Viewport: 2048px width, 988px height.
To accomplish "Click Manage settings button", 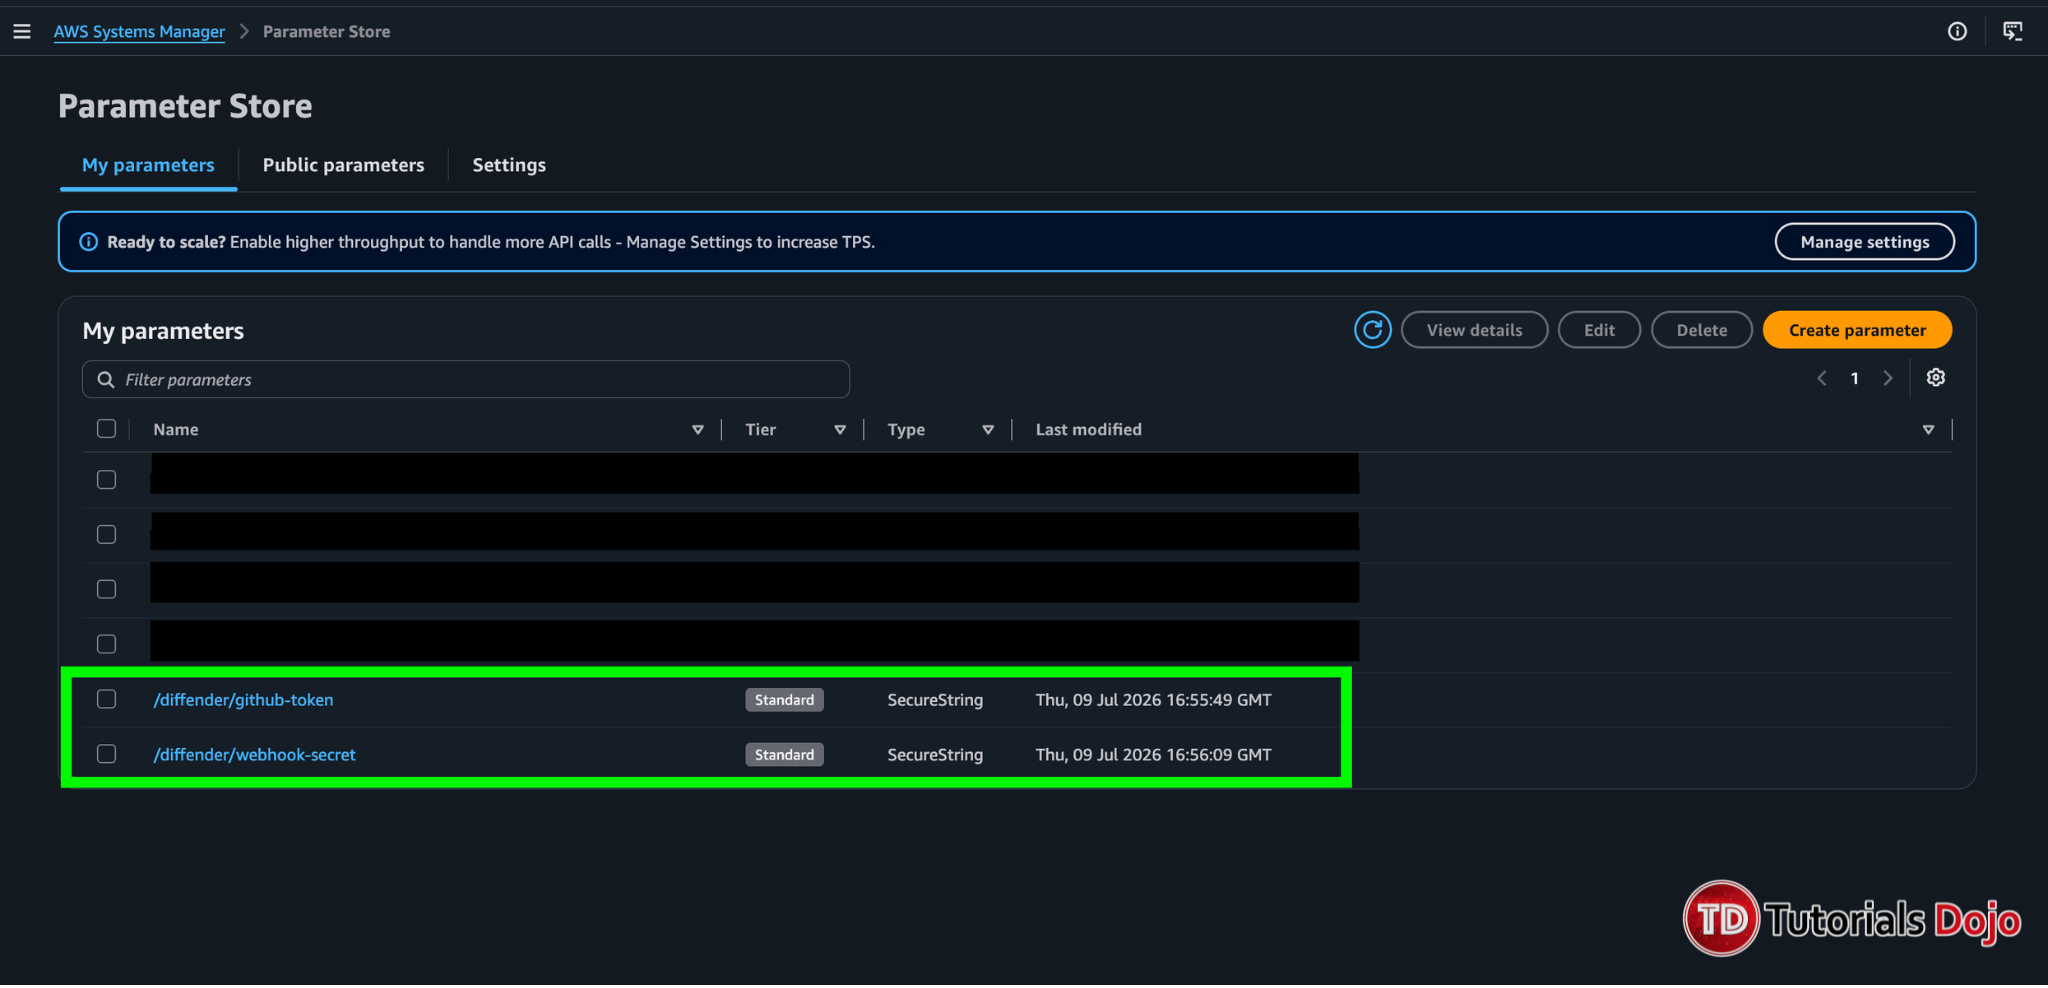I will [x=1864, y=242].
